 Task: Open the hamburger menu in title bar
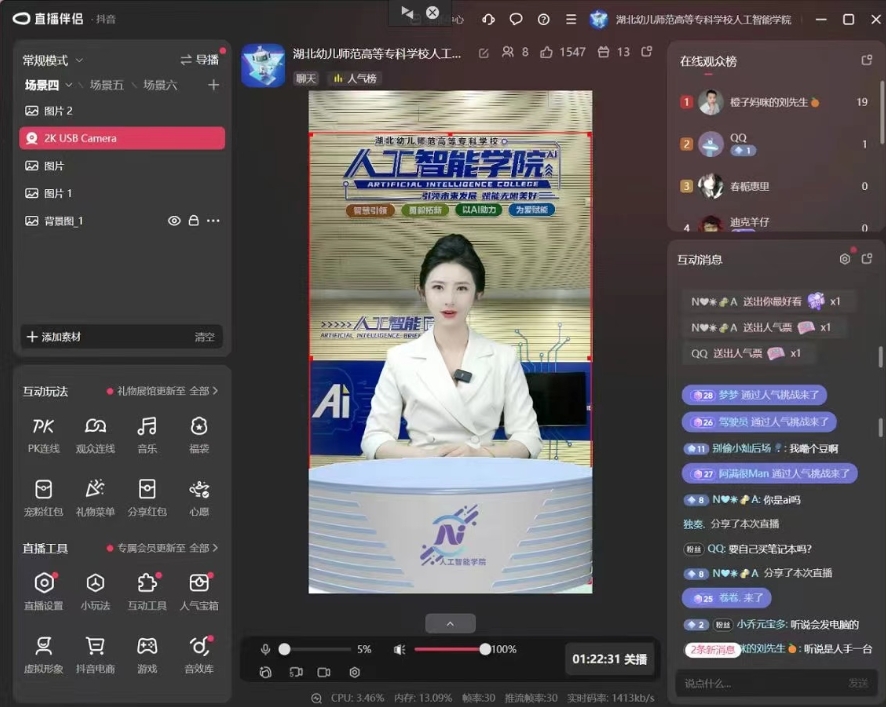[x=571, y=20]
